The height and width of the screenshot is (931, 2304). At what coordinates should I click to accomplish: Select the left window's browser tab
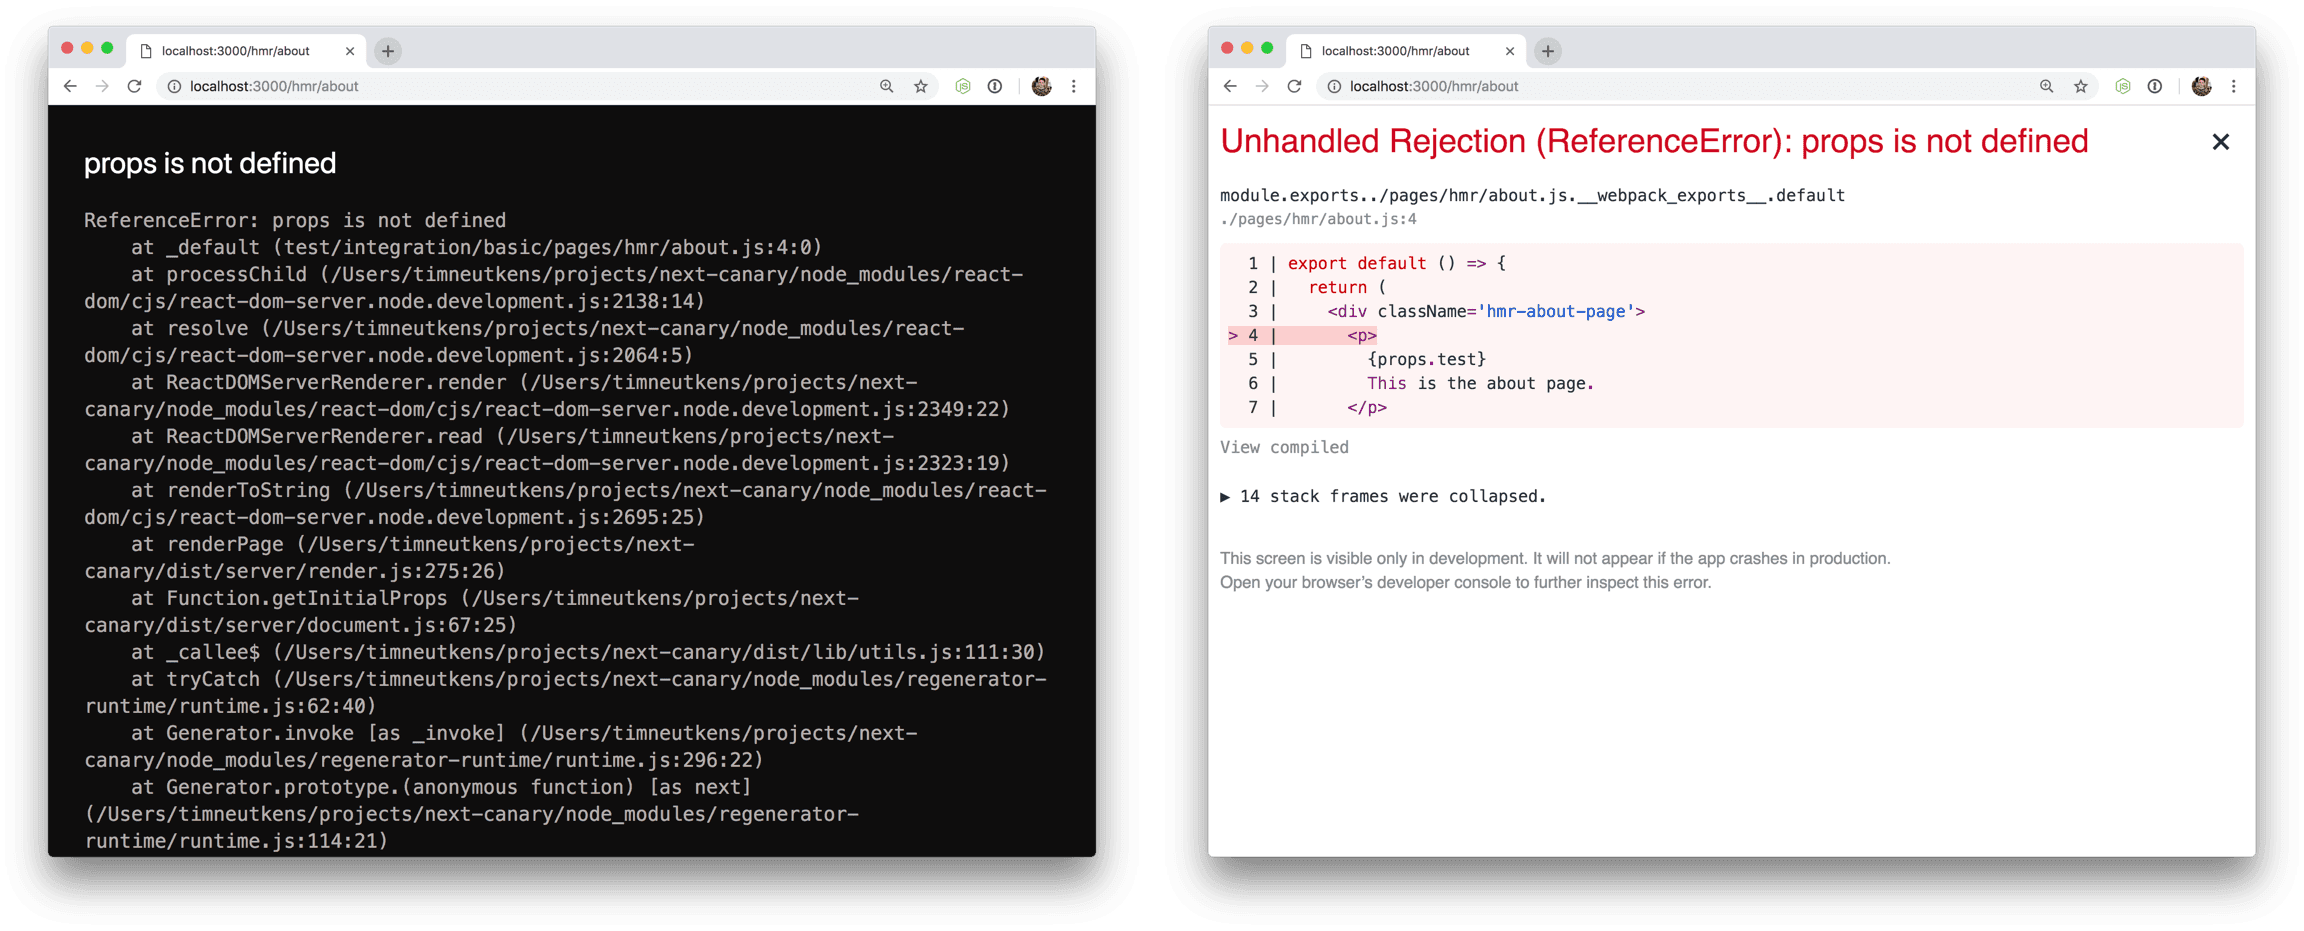click(x=237, y=50)
